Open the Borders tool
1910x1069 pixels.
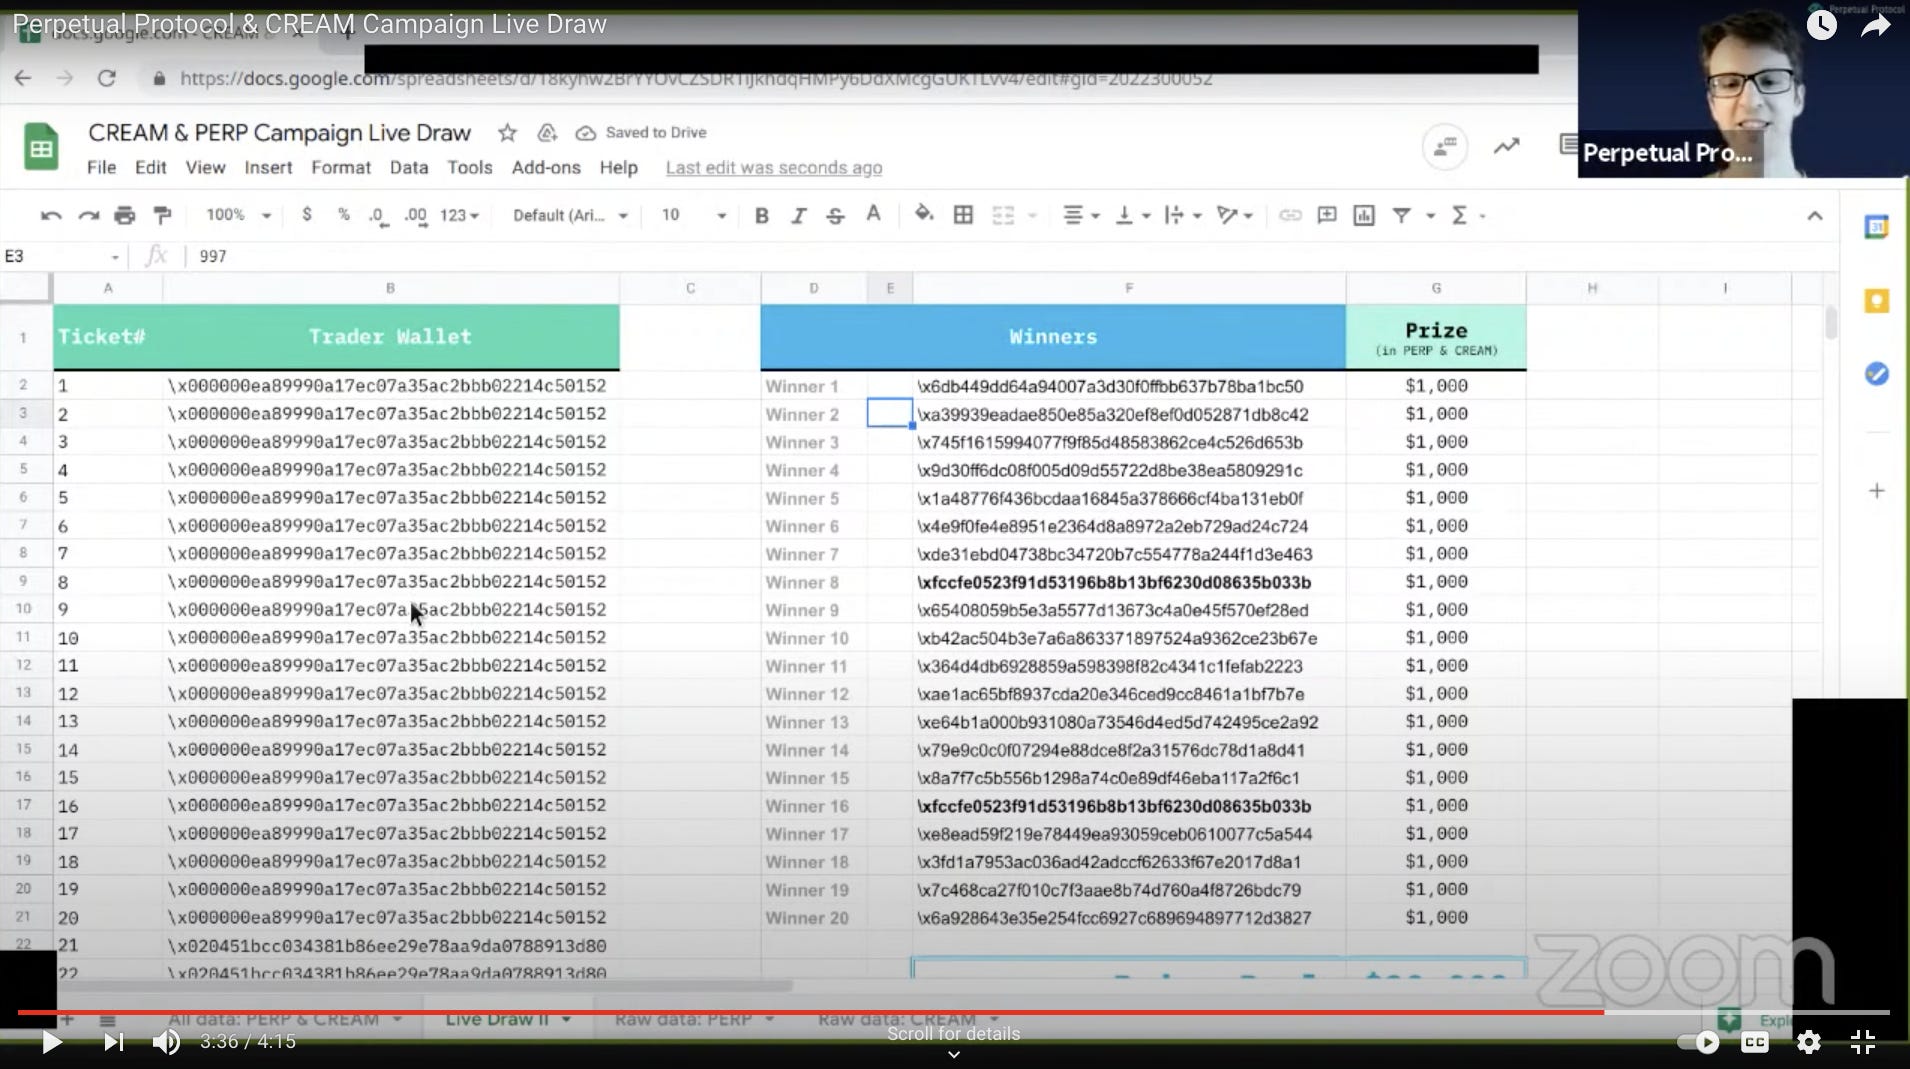pyautogui.click(x=963, y=215)
